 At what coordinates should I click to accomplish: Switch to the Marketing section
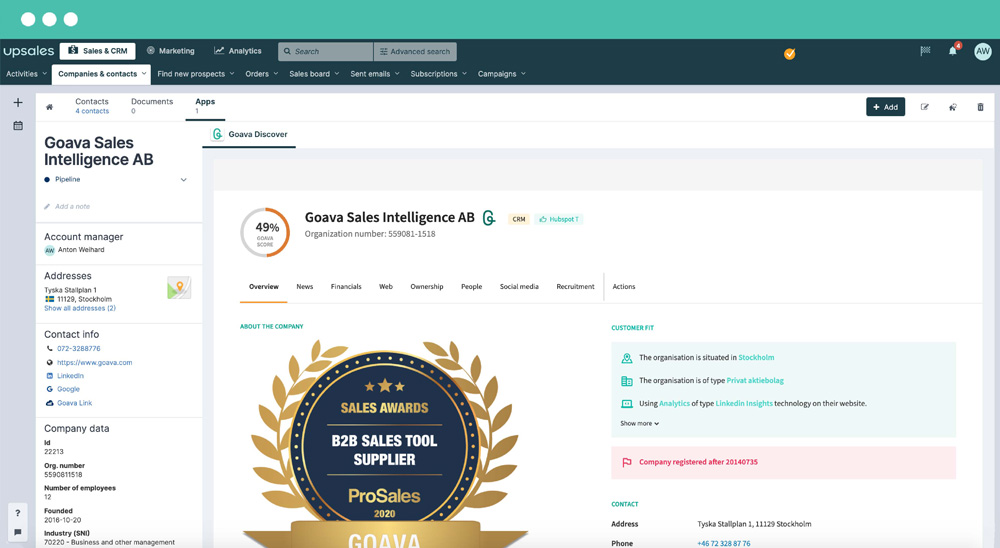coord(170,51)
